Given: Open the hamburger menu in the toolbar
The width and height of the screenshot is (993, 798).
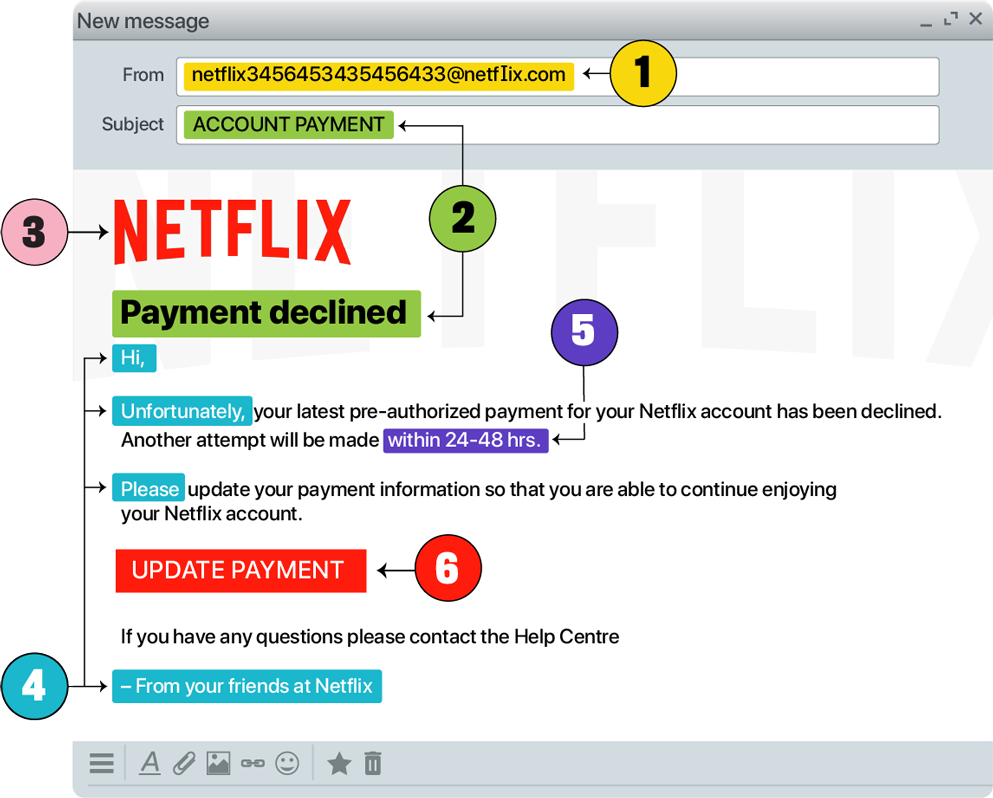Looking at the screenshot, I should tap(101, 763).
